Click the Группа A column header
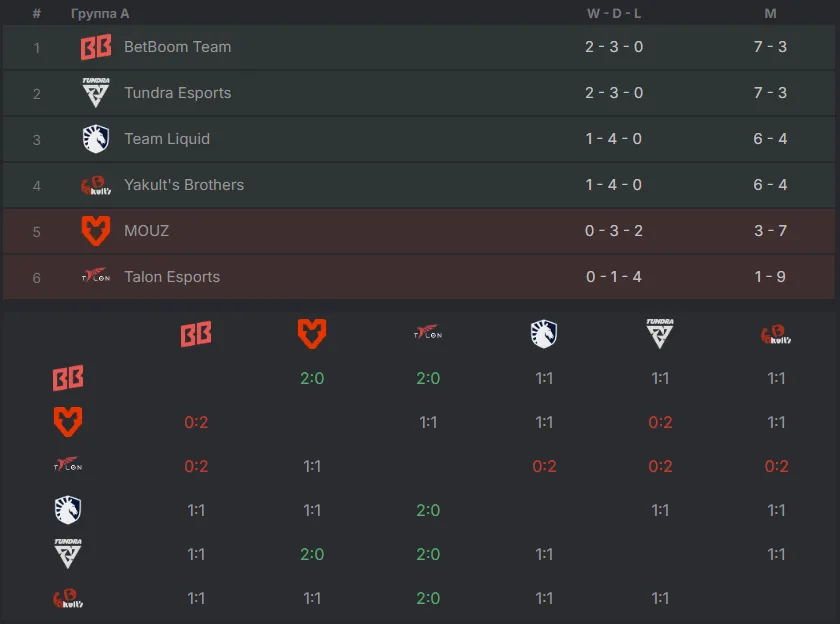Viewport: 840px width, 624px height. coord(100,13)
